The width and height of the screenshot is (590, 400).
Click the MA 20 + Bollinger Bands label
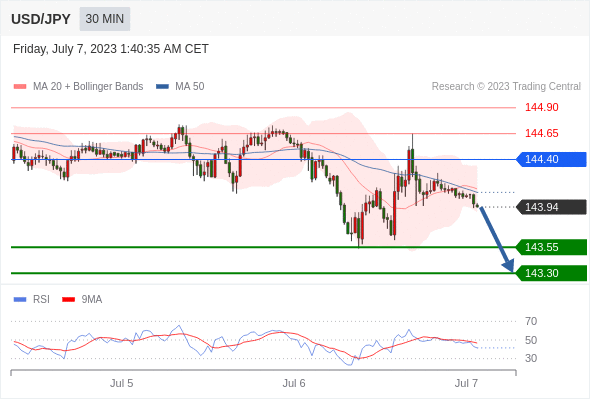click(88, 87)
